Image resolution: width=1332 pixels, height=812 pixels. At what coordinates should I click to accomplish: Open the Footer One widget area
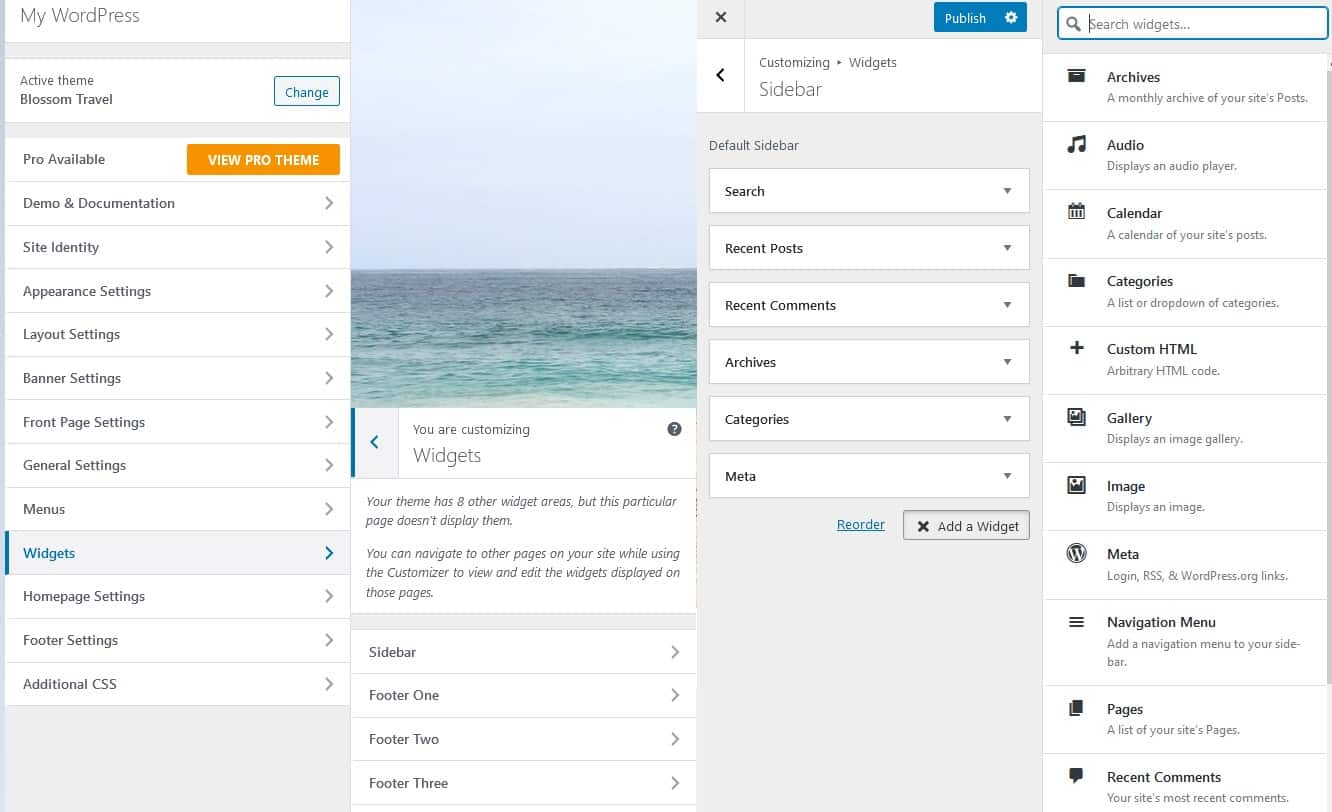(x=523, y=695)
